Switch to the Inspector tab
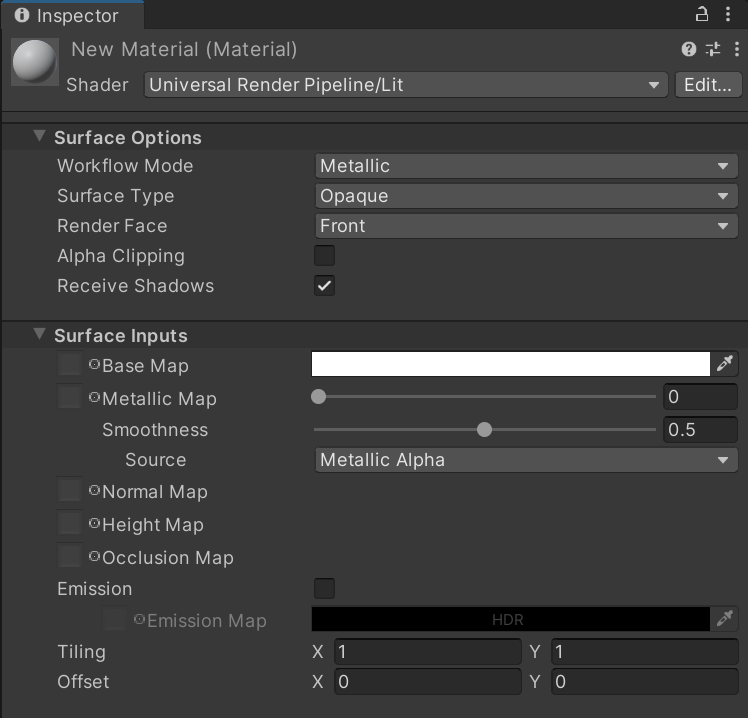 click(x=72, y=16)
